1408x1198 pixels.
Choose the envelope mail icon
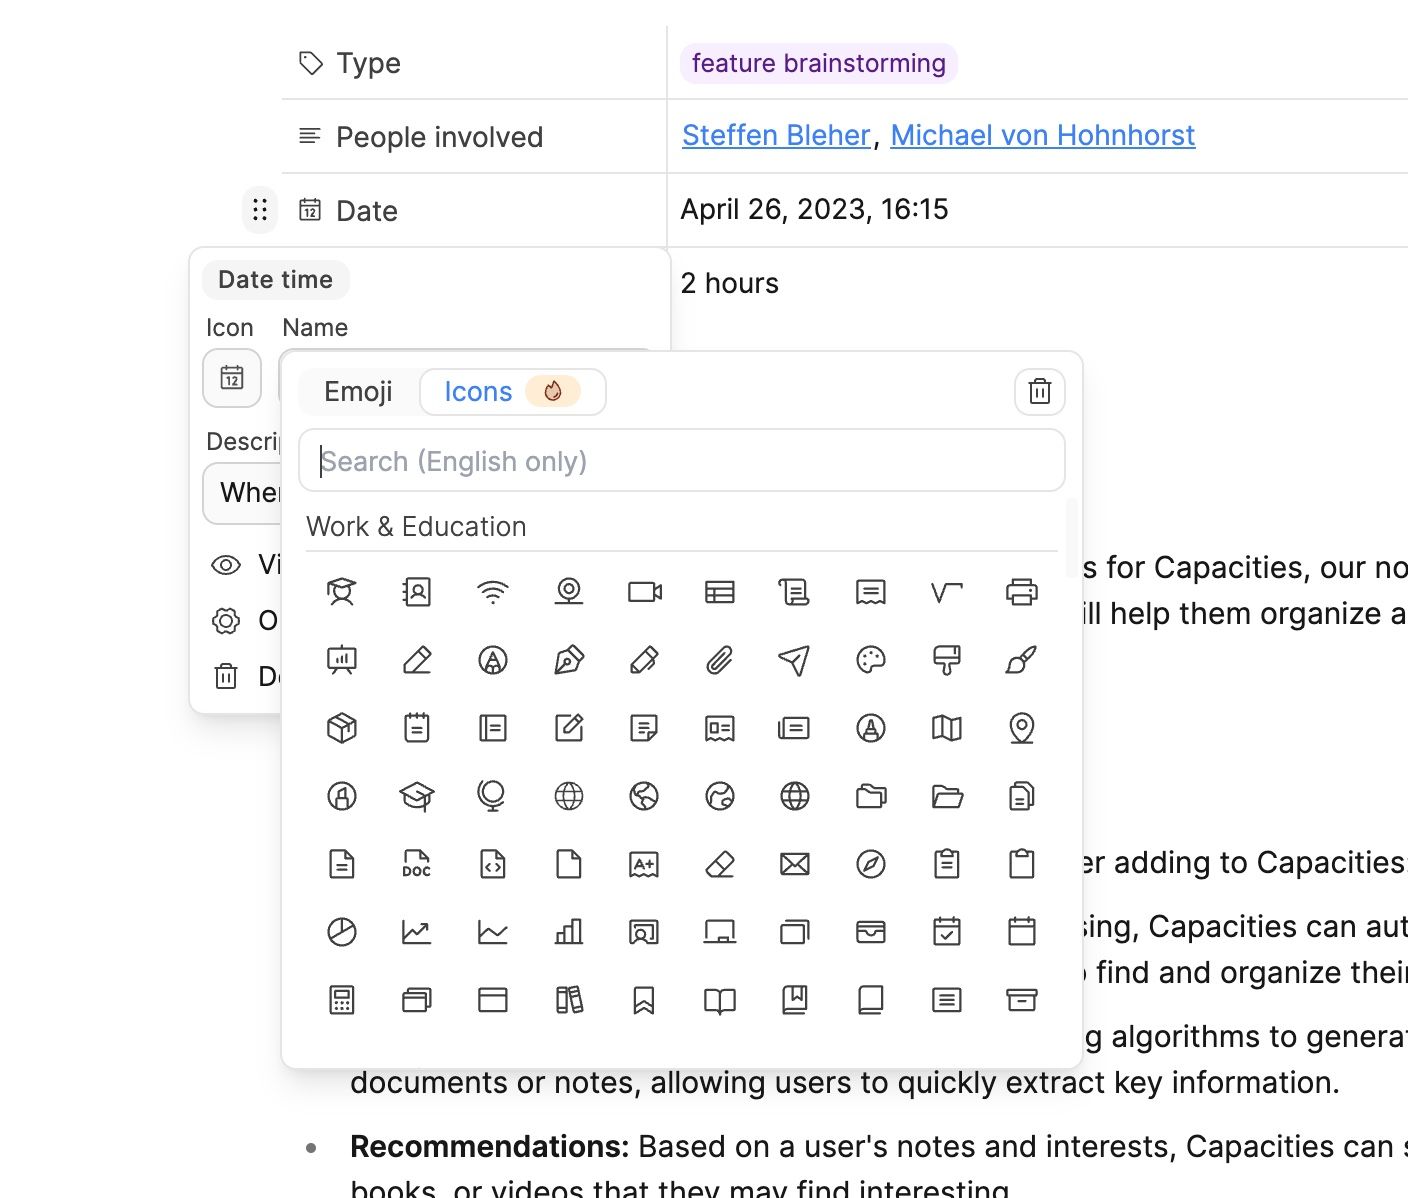pos(794,864)
